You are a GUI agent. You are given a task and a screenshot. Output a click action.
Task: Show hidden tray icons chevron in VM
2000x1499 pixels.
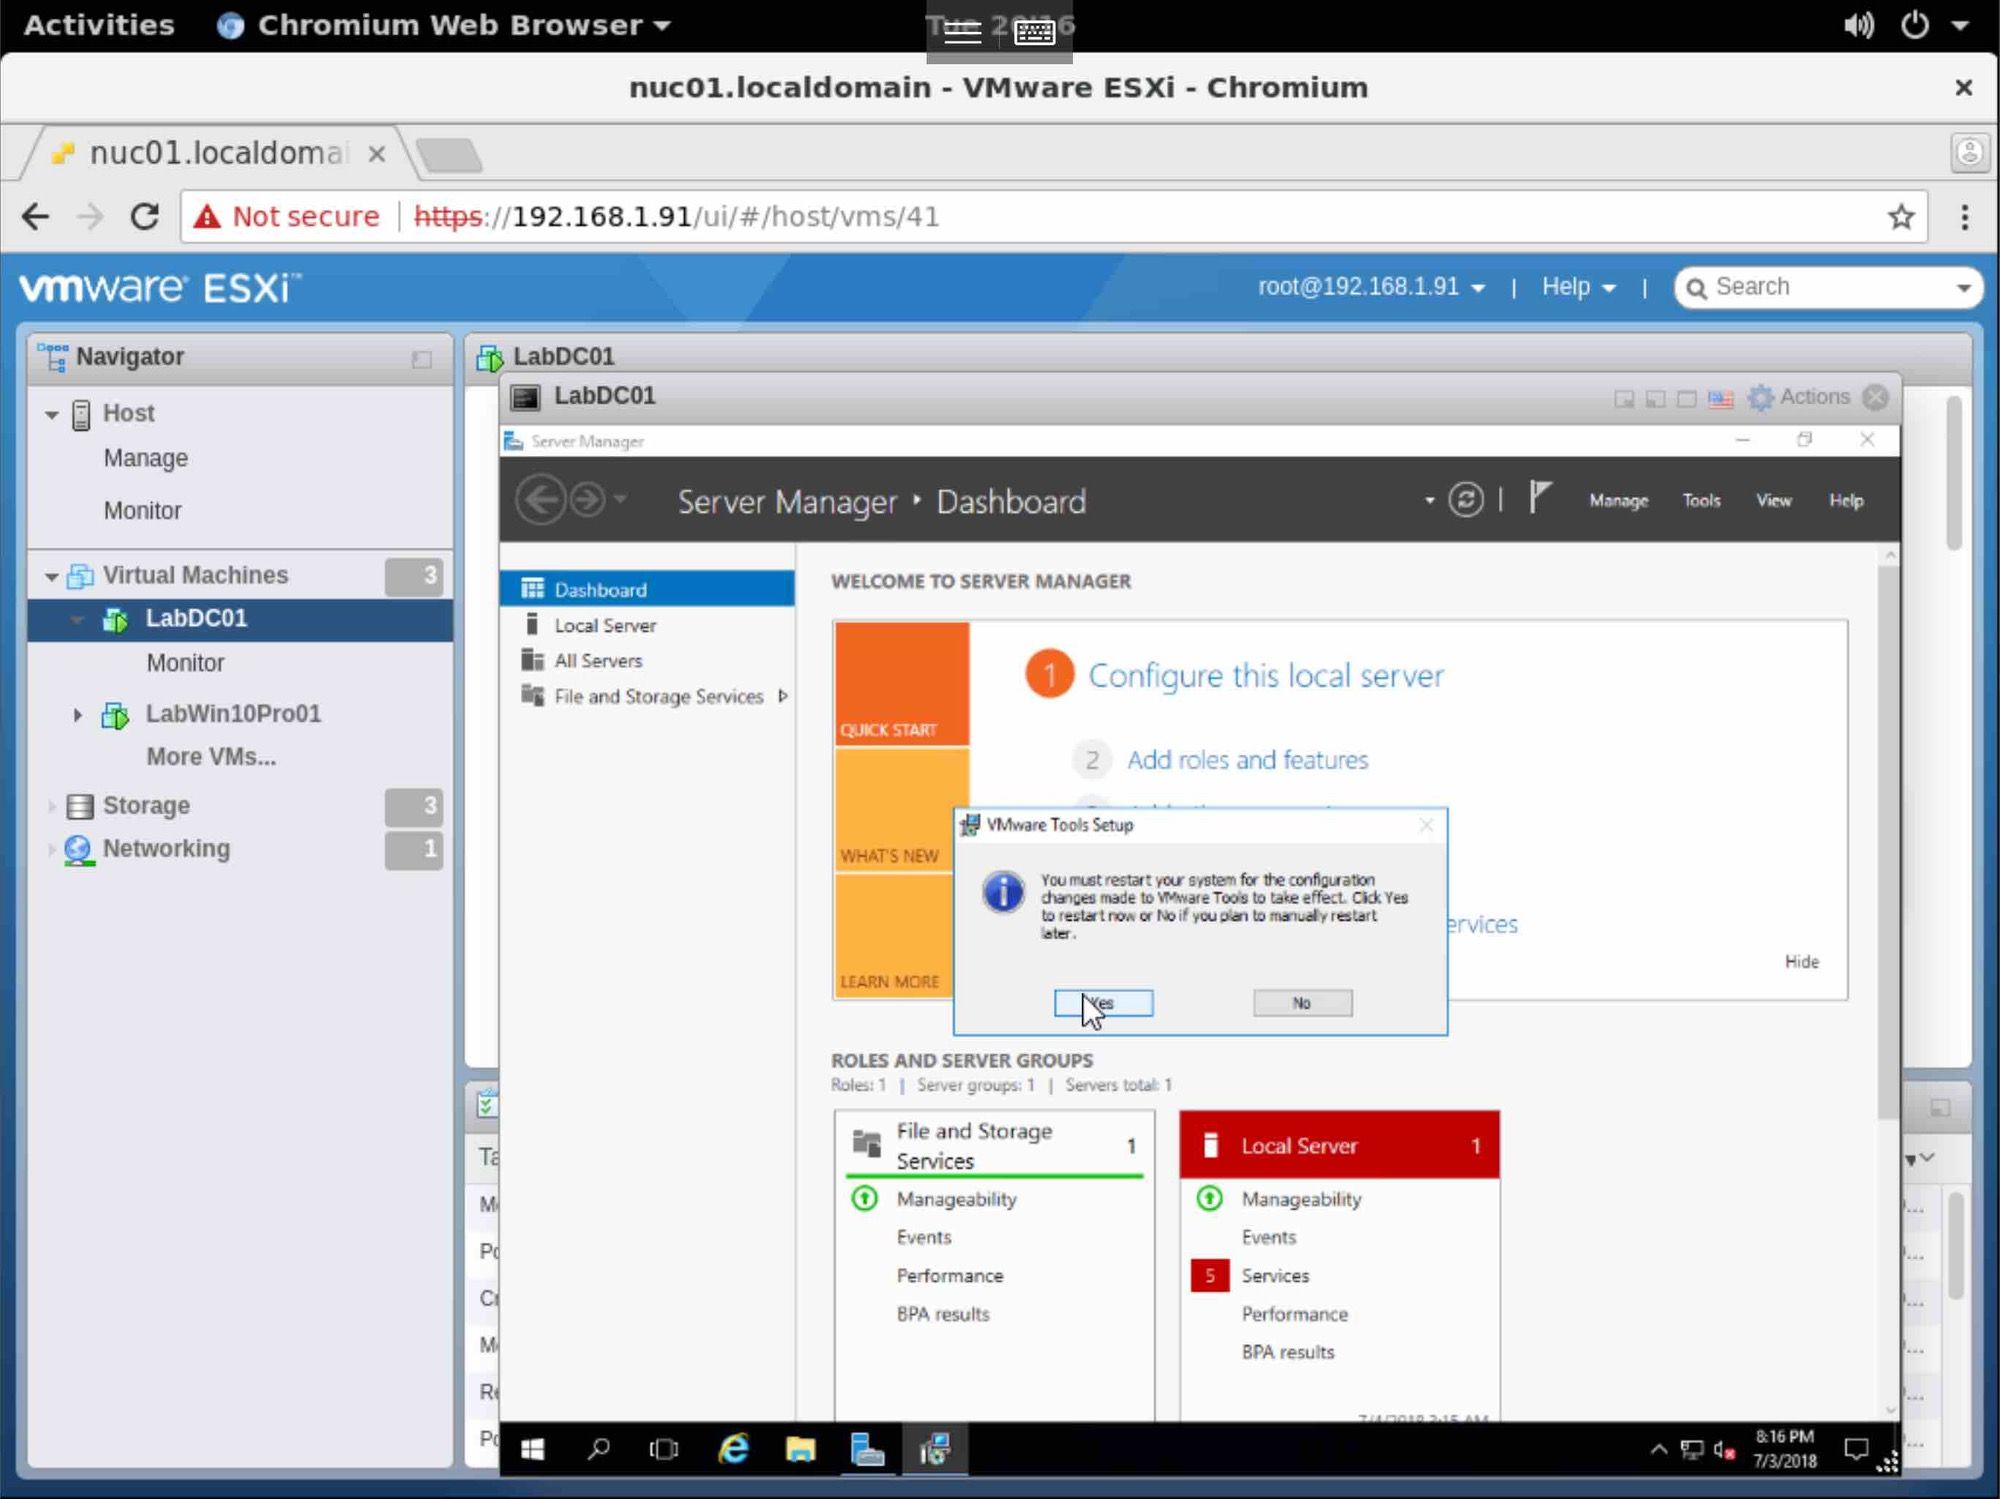[1658, 1449]
